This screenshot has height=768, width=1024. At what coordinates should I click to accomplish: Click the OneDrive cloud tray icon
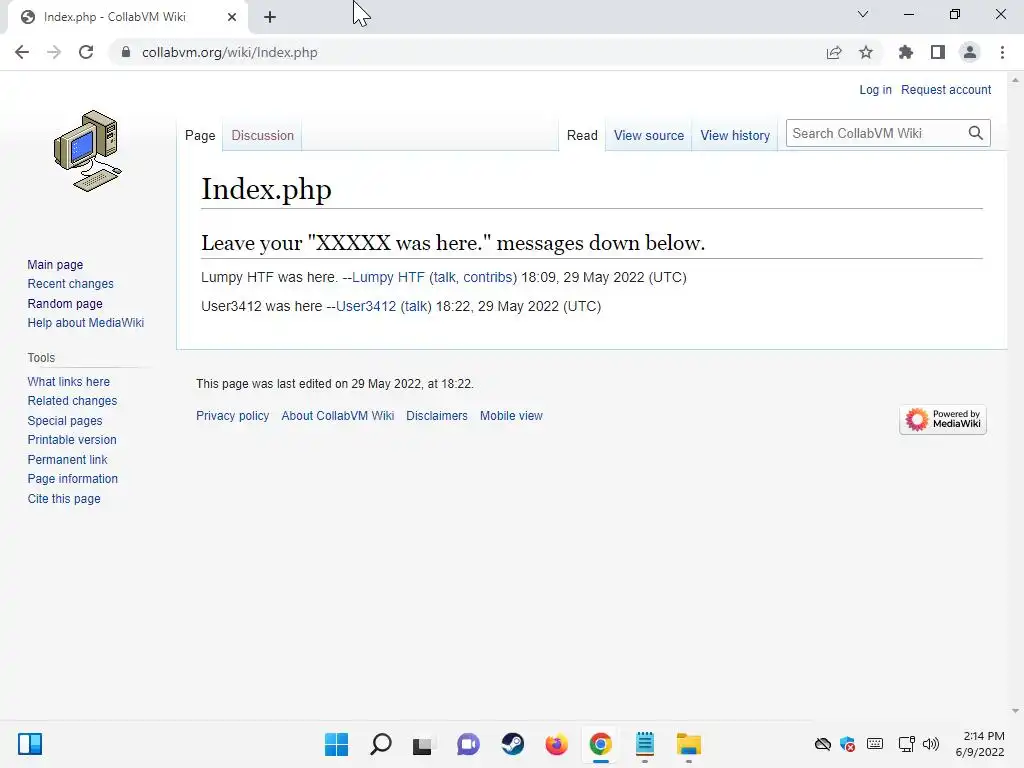point(823,744)
